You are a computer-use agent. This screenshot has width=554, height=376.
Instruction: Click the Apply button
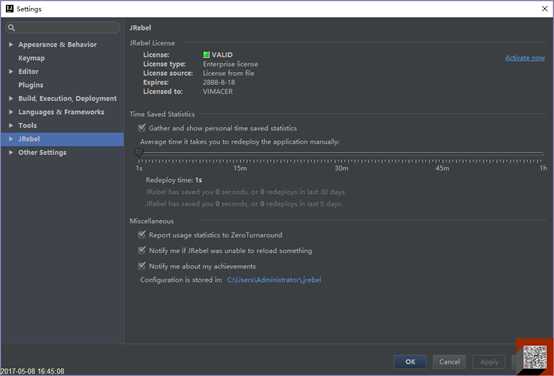489,362
